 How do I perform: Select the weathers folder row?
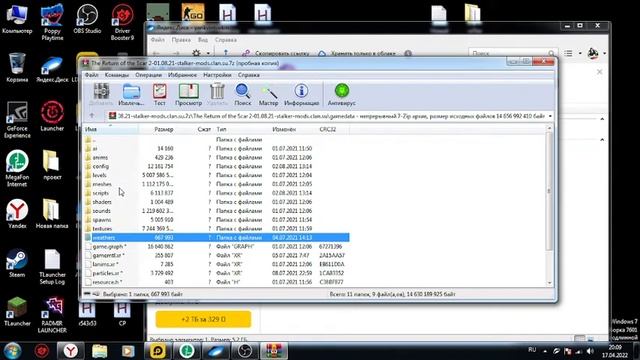pos(216,238)
